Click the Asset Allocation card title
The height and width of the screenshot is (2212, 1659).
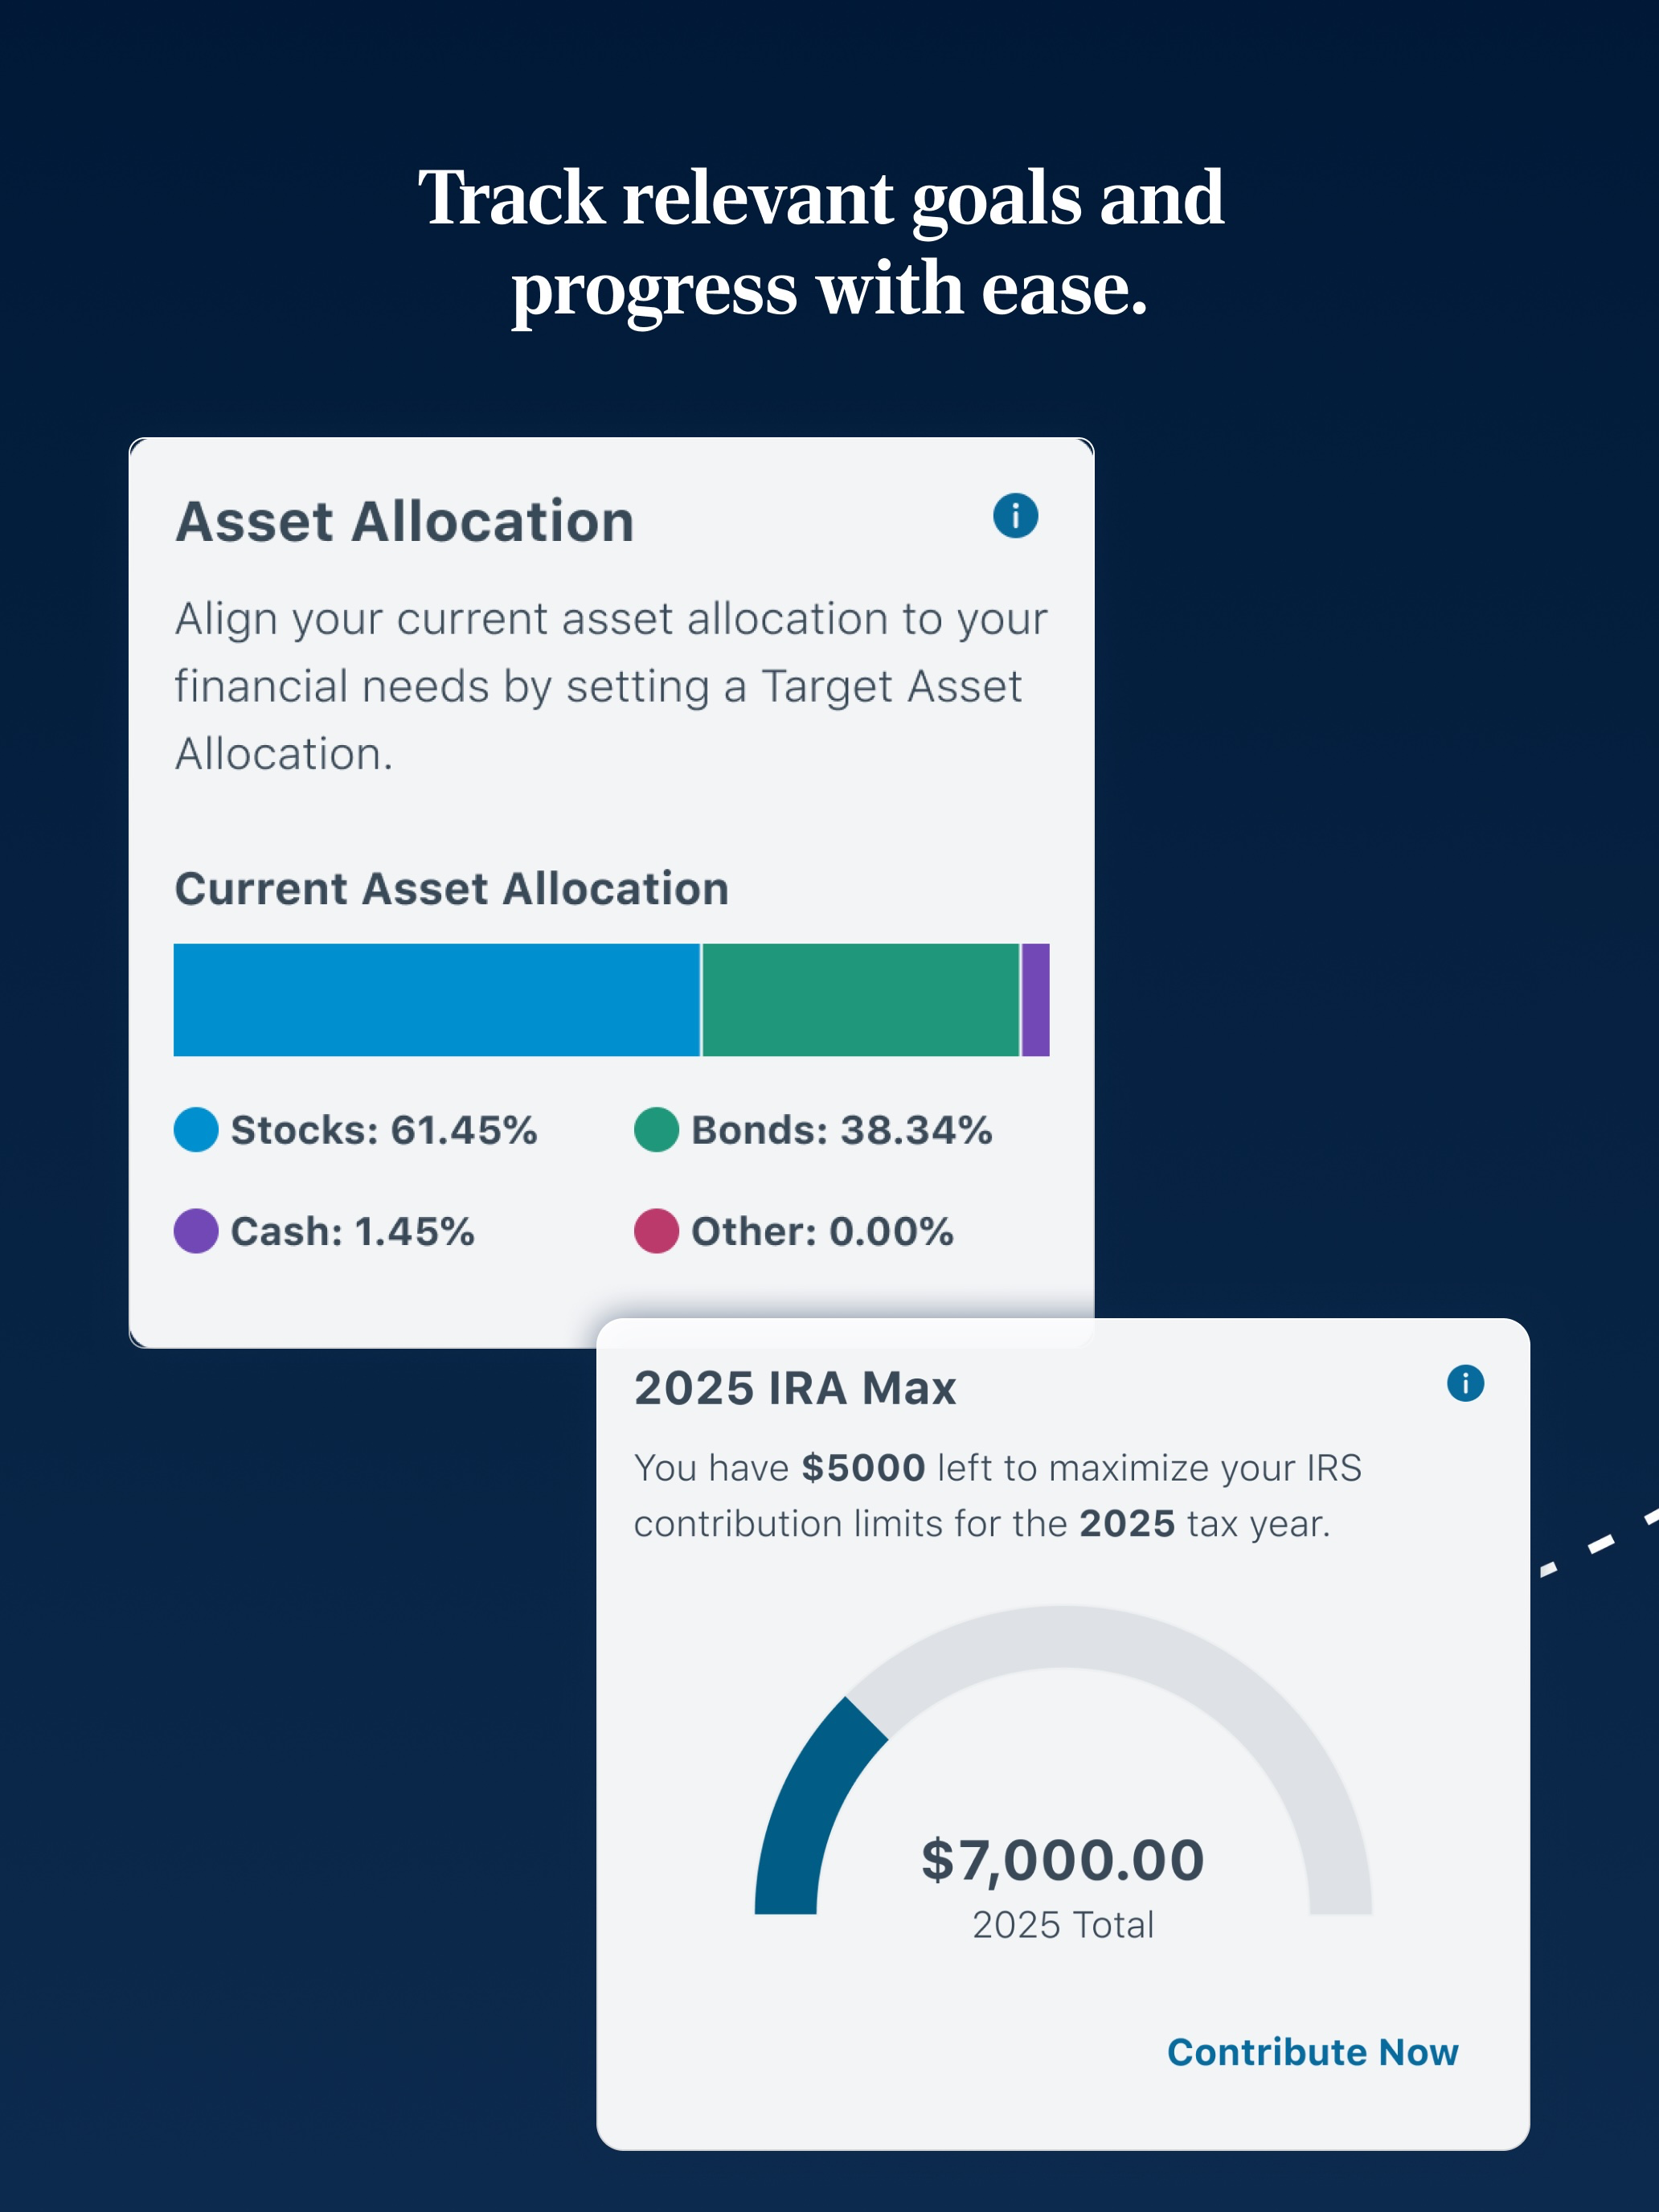pos(405,521)
